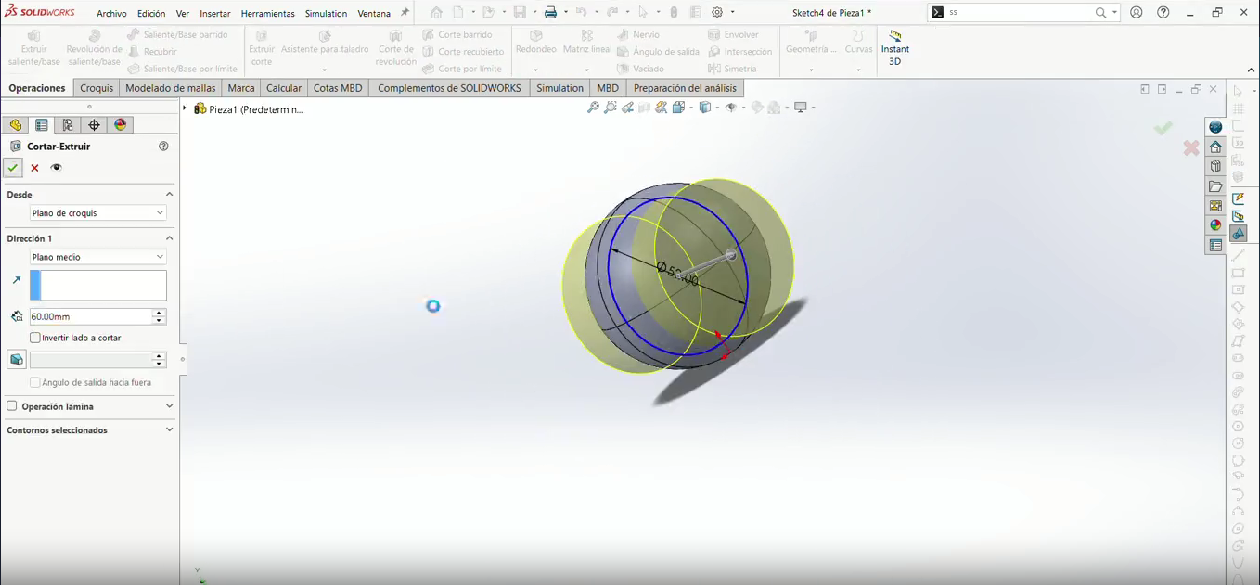The image size is (1260, 585).
Task: Open the Design Library task pane tab
Action: click(1216, 166)
